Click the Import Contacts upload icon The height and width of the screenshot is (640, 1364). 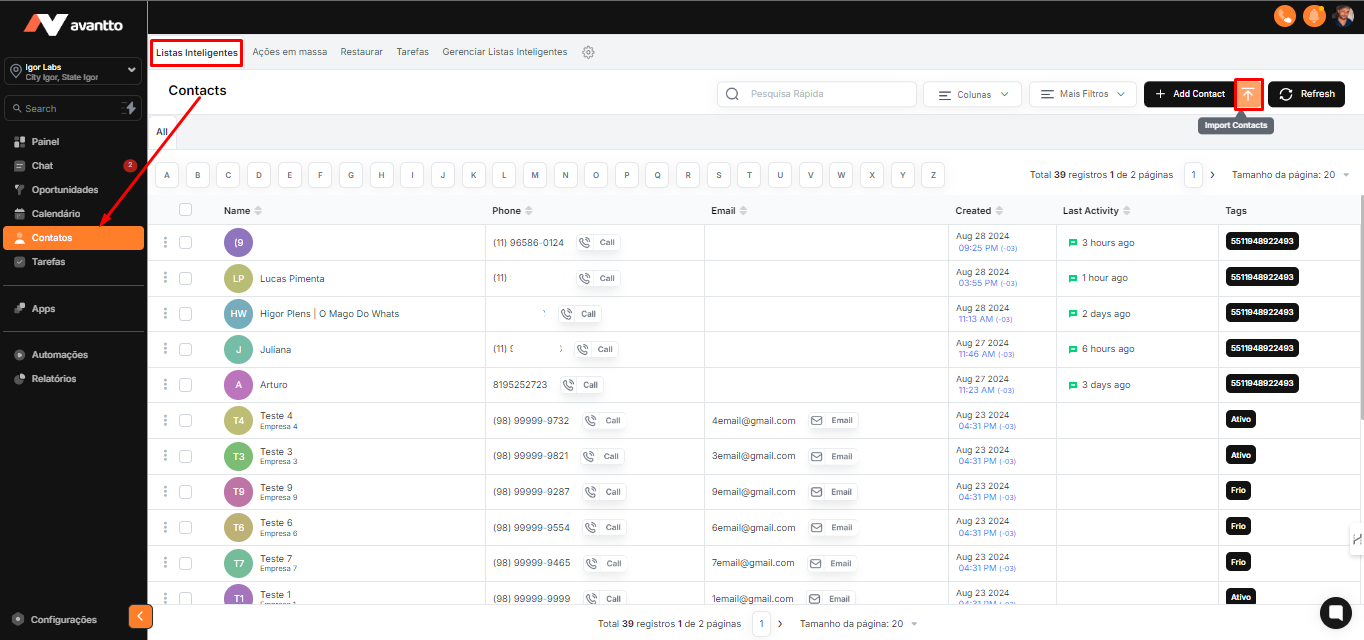1248,94
